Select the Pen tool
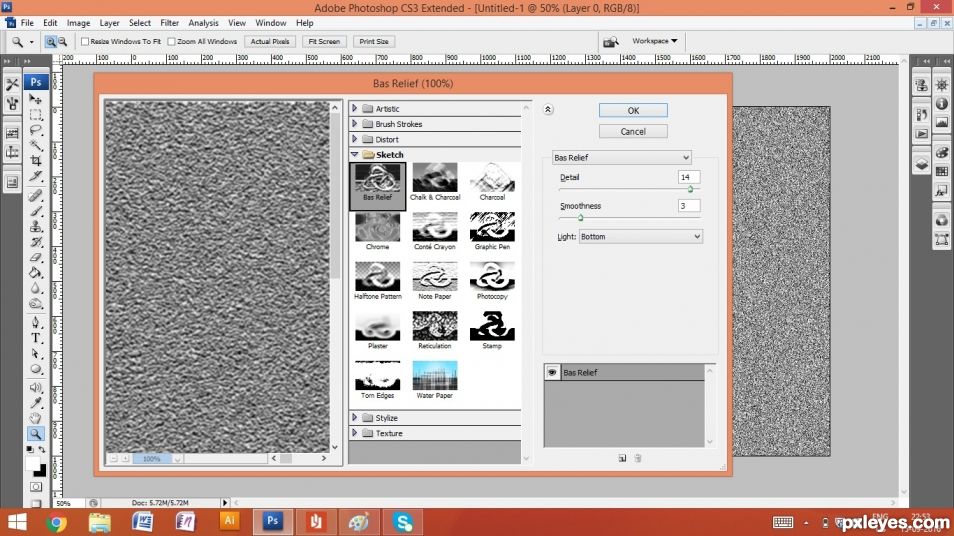This screenshot has height=536, width=954. (35, 322)
